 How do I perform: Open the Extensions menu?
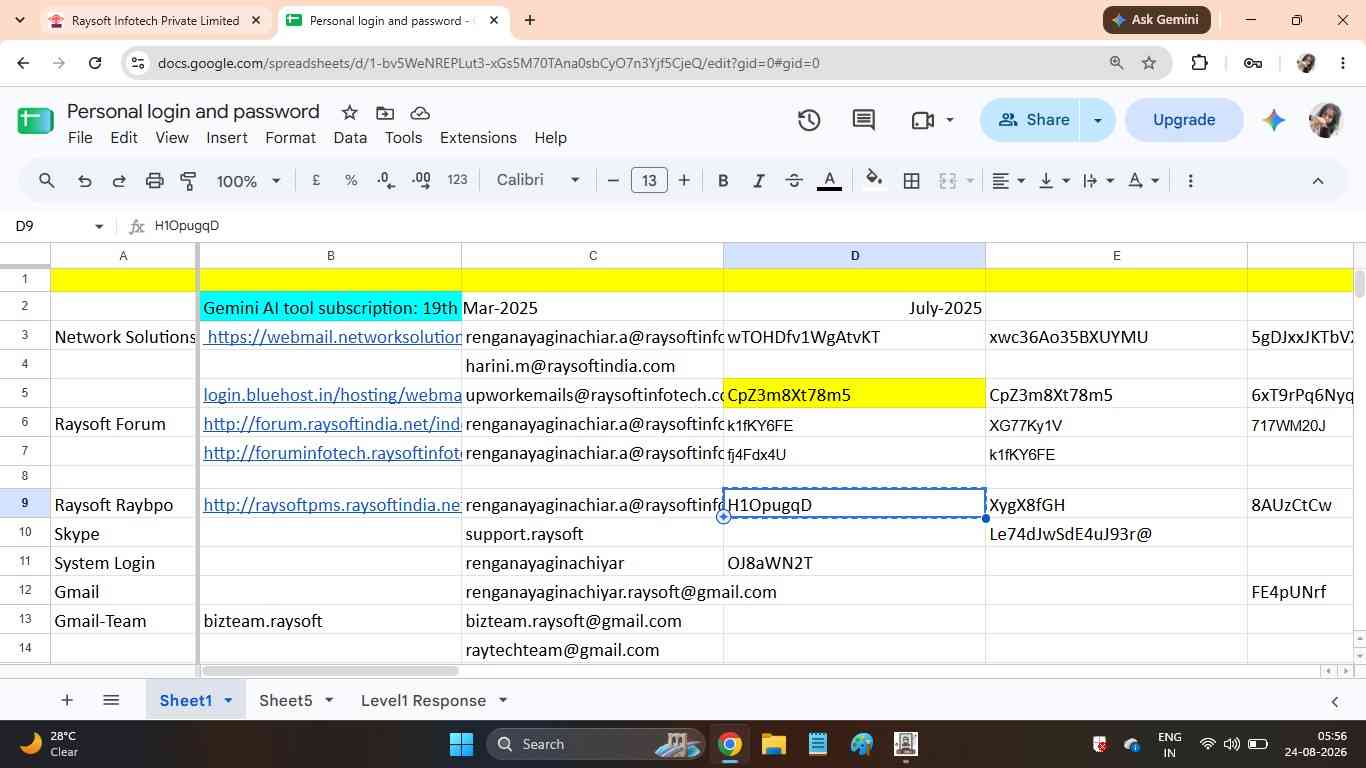pos(478,138)
